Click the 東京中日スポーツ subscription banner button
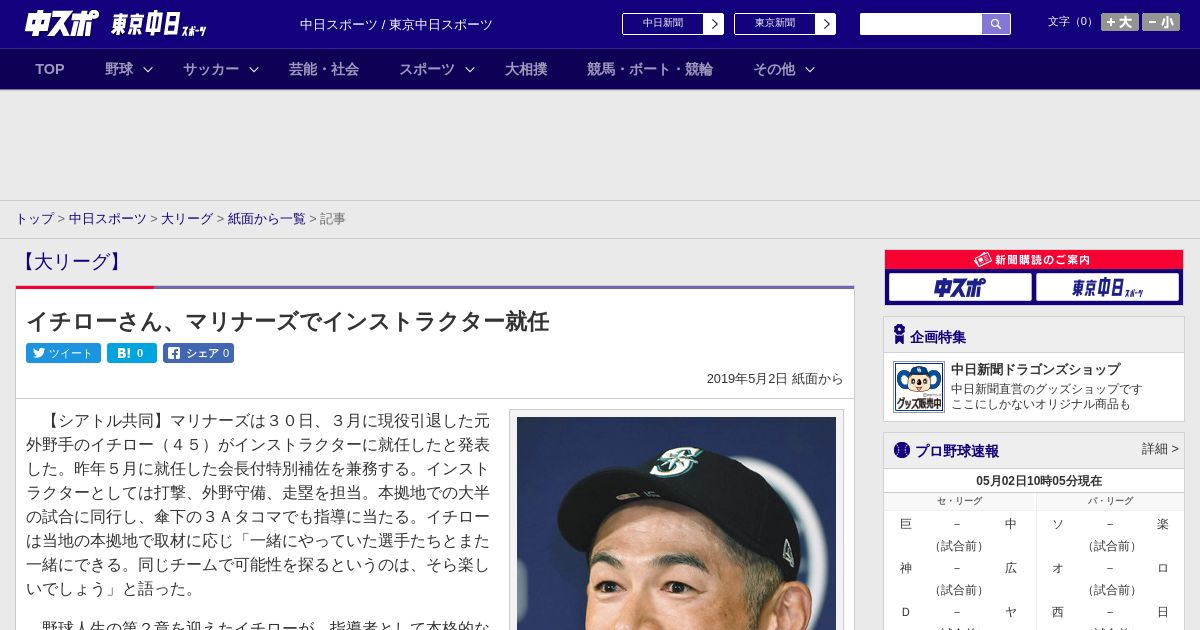 point(1108,287)
